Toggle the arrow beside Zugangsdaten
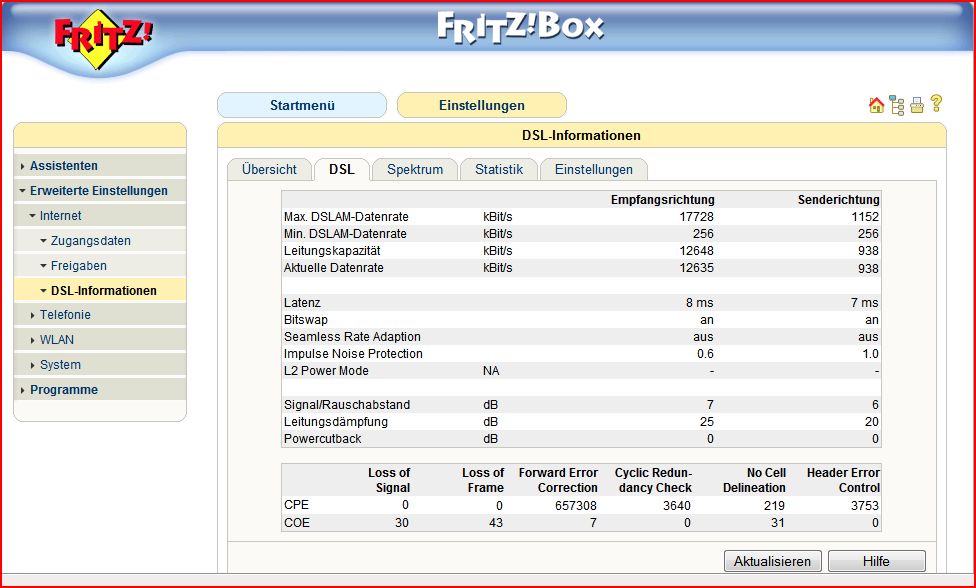 pos(43,241)
